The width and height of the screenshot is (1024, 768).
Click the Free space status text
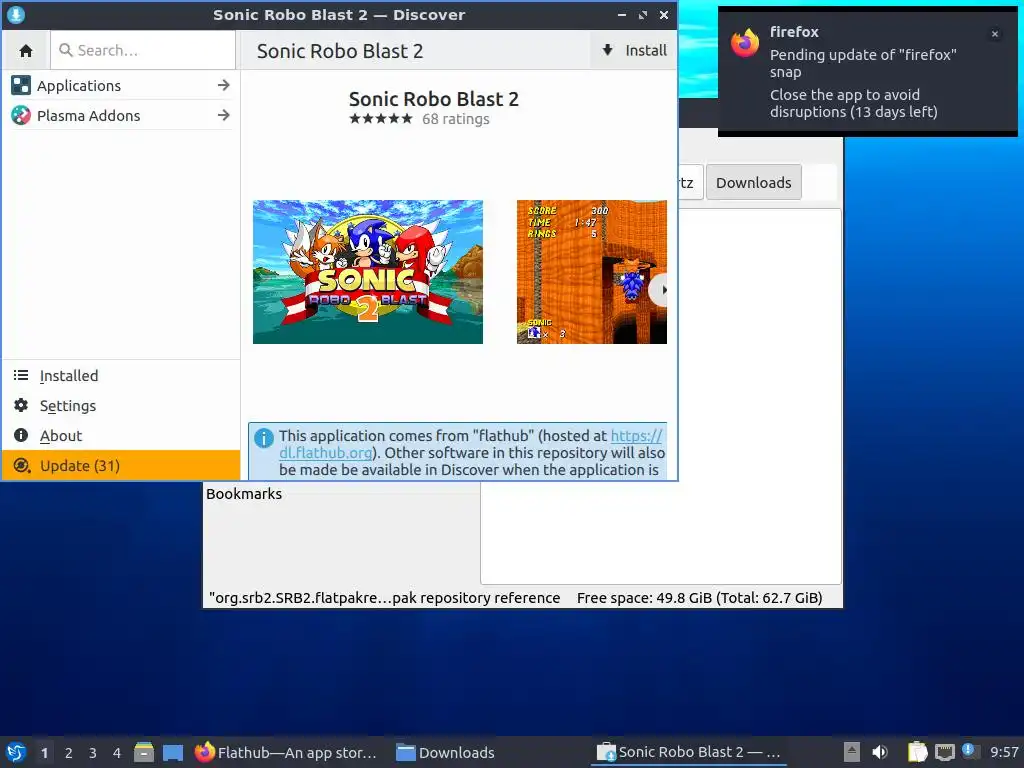coord(699,598)
